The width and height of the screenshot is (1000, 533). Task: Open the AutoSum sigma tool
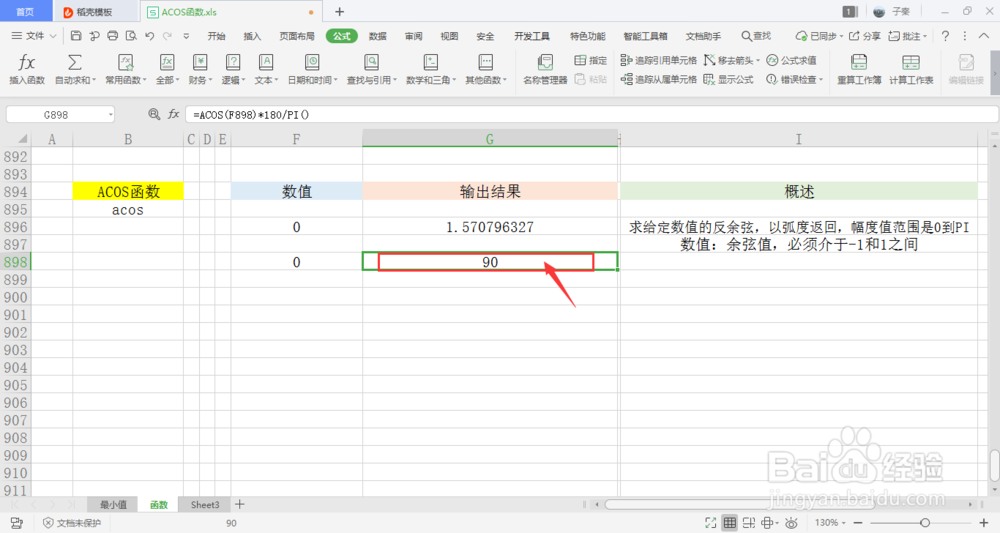[75, 62]
